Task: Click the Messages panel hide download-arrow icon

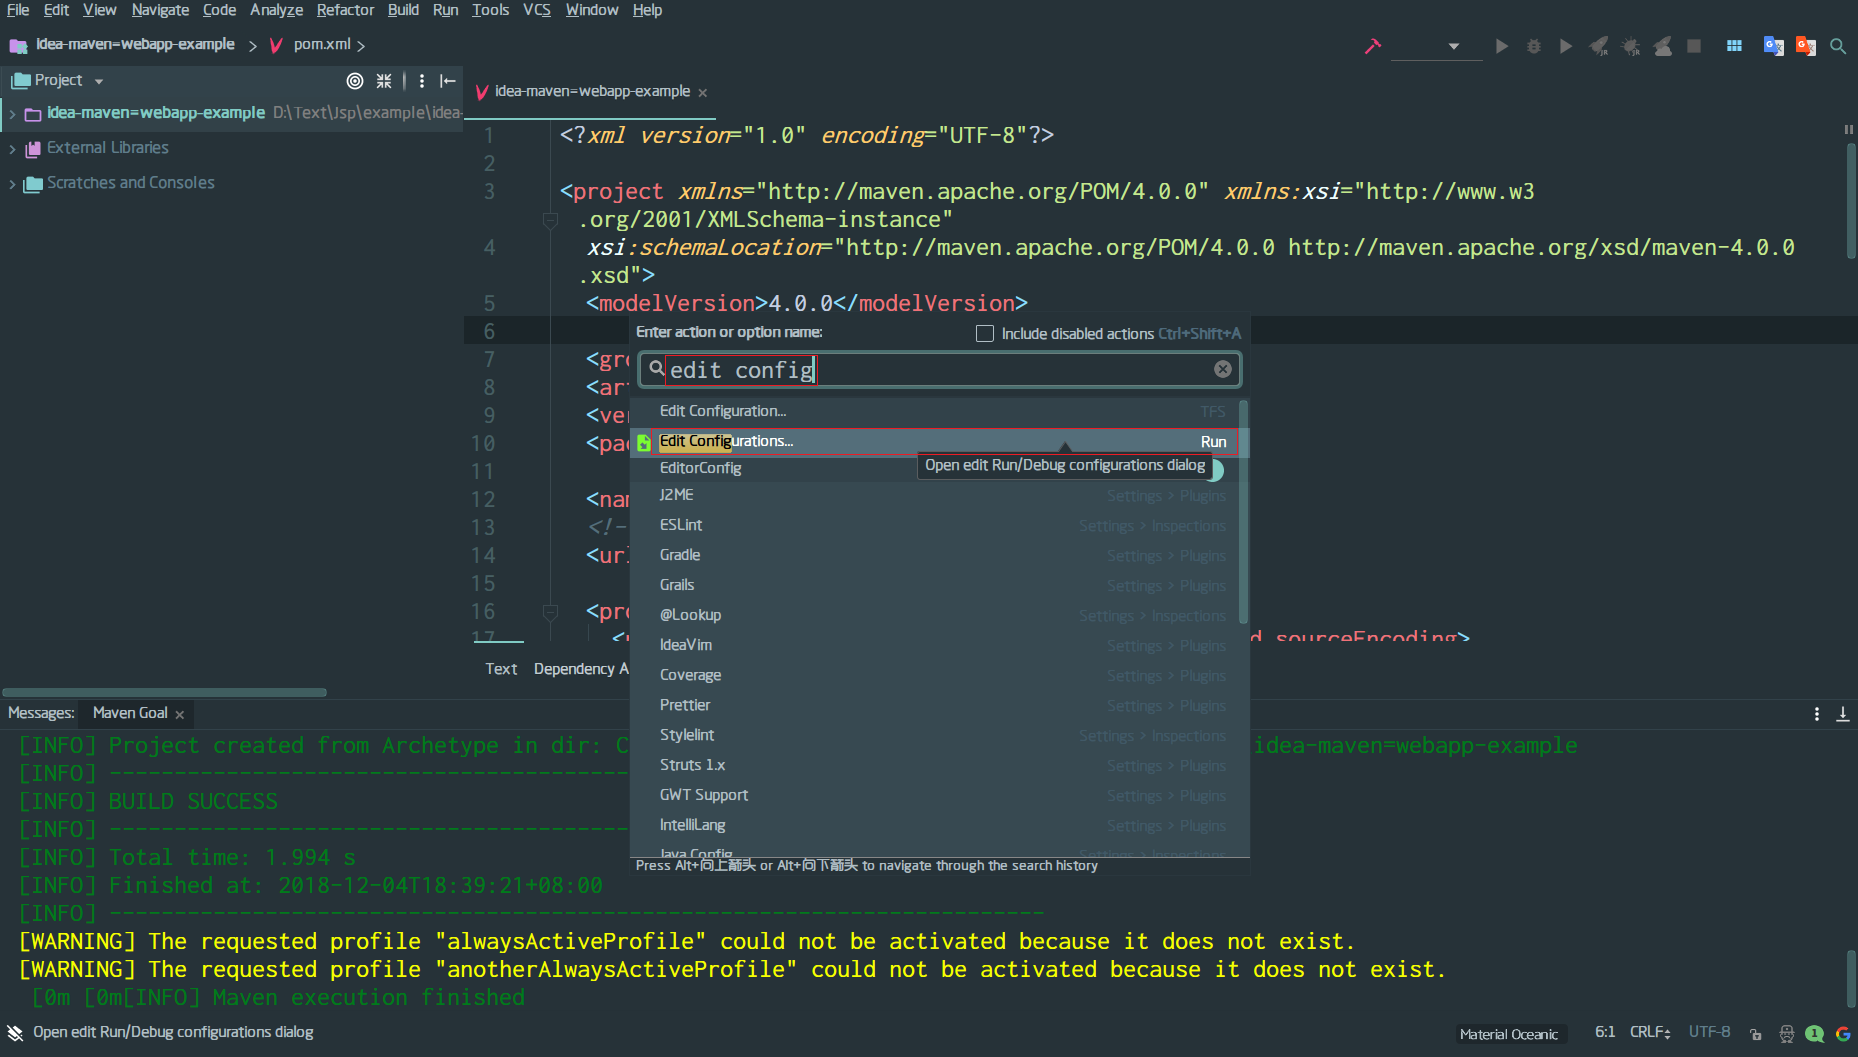Action: 1843,714
